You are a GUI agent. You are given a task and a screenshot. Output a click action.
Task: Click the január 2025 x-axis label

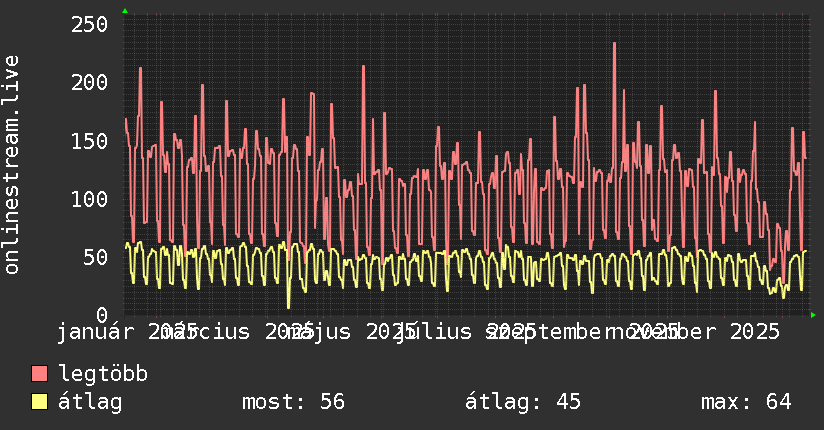(126, 332)
